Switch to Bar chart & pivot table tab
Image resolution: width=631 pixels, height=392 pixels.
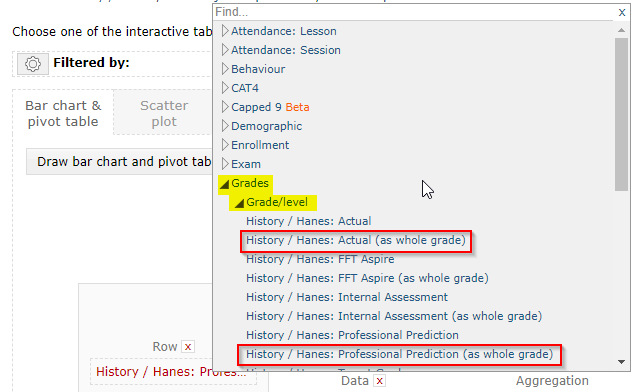[x=63, y=113]
